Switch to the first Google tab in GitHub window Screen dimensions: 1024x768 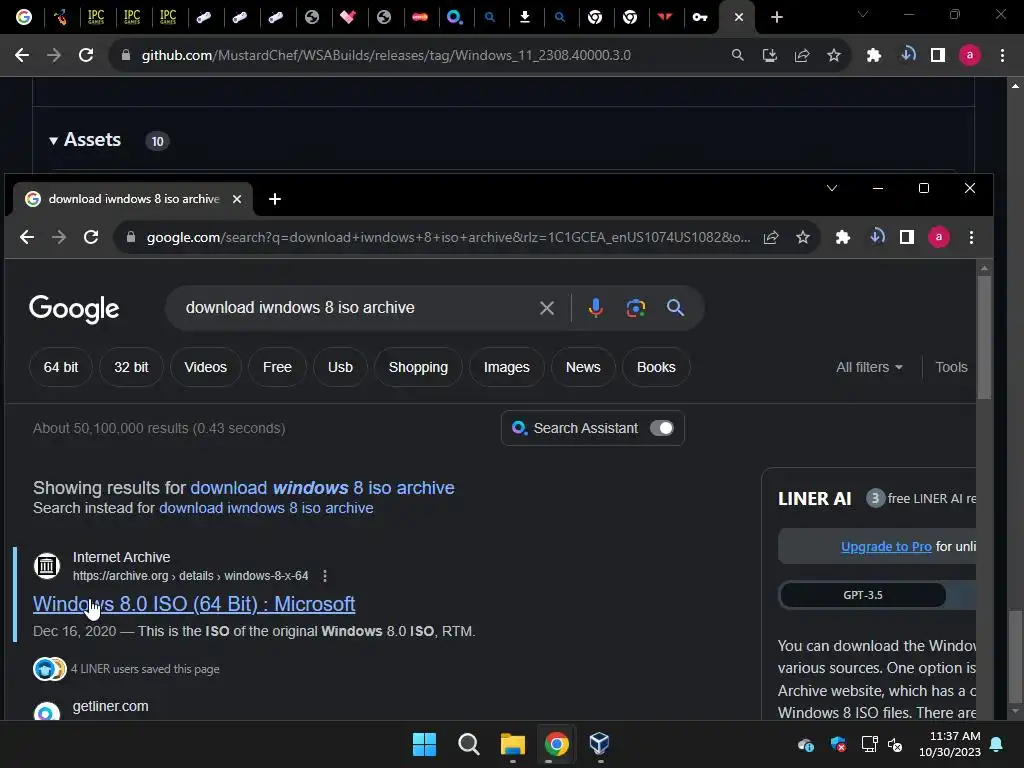24,18
